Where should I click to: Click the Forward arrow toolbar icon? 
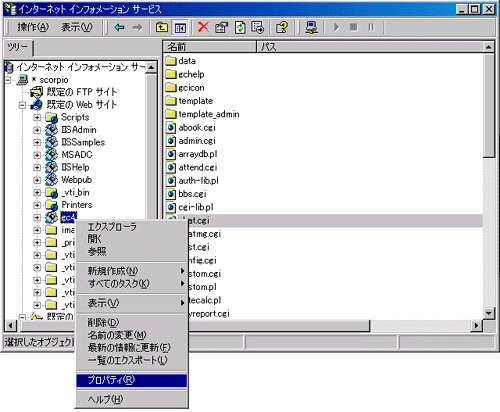[137, 27]
